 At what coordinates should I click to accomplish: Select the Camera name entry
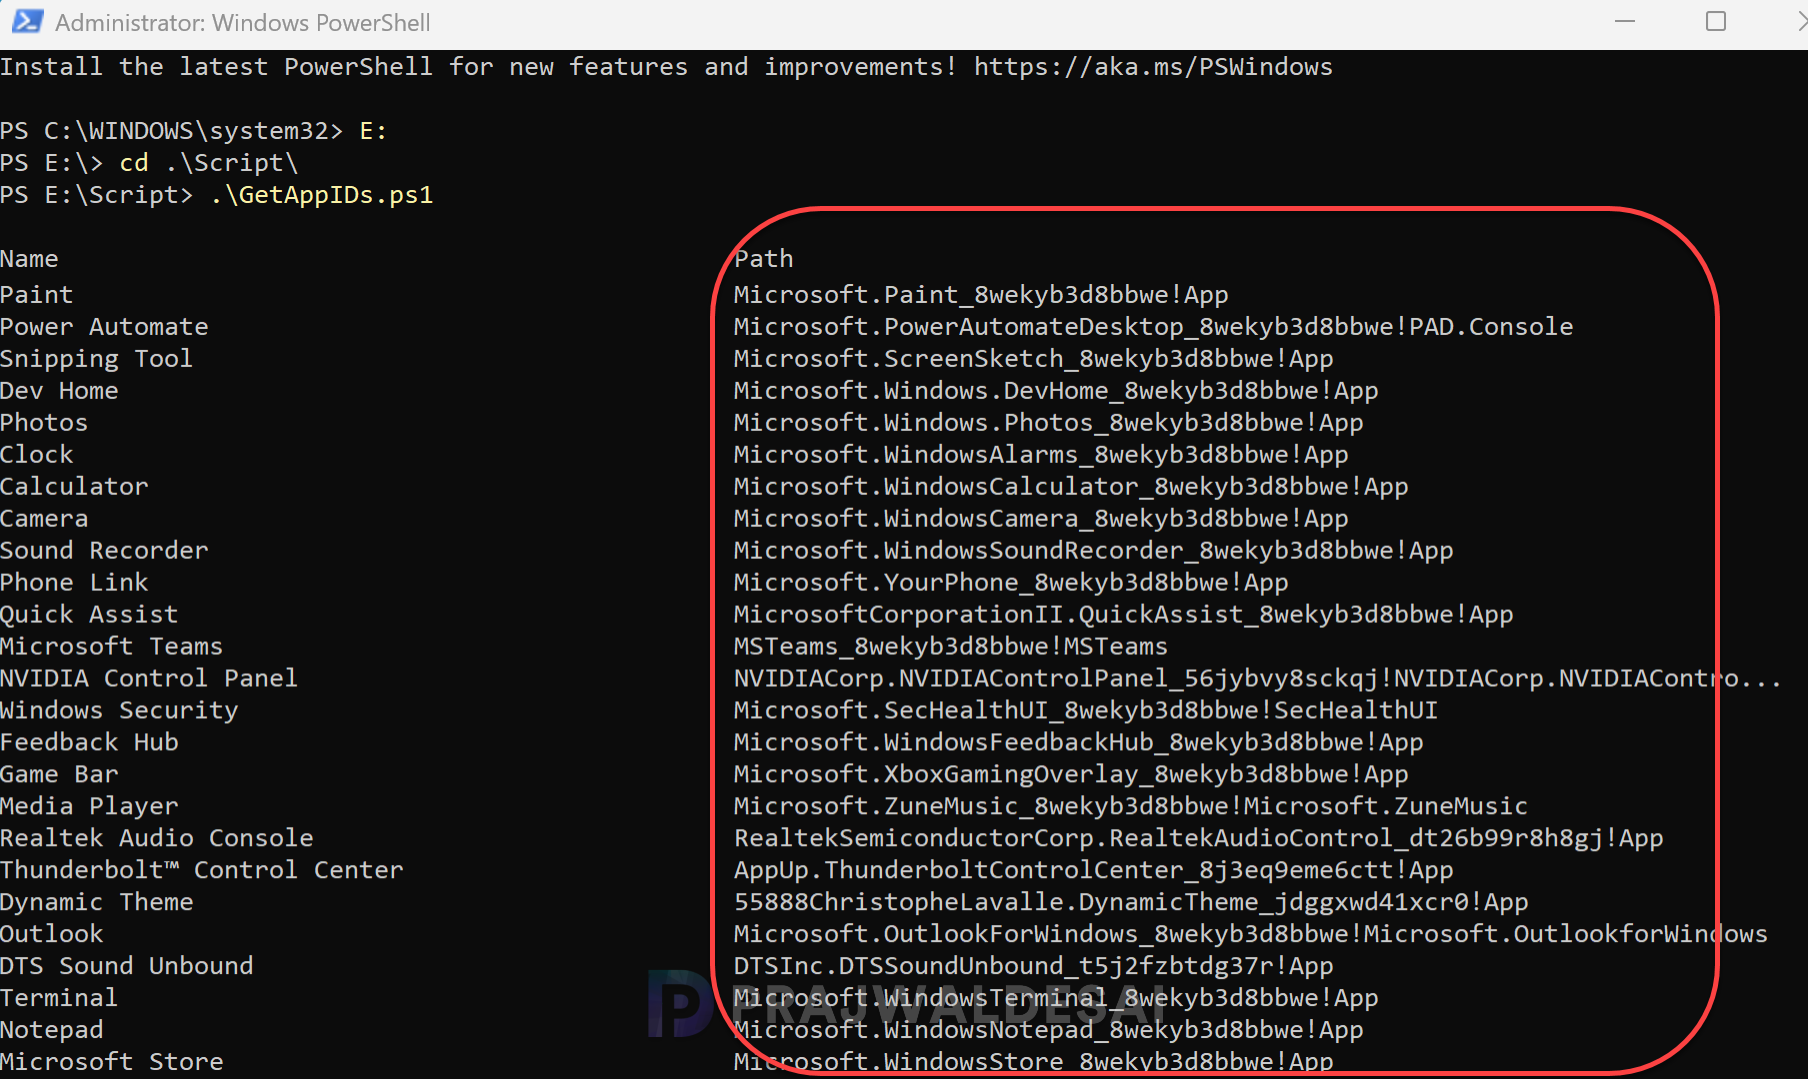click(44, 519)
